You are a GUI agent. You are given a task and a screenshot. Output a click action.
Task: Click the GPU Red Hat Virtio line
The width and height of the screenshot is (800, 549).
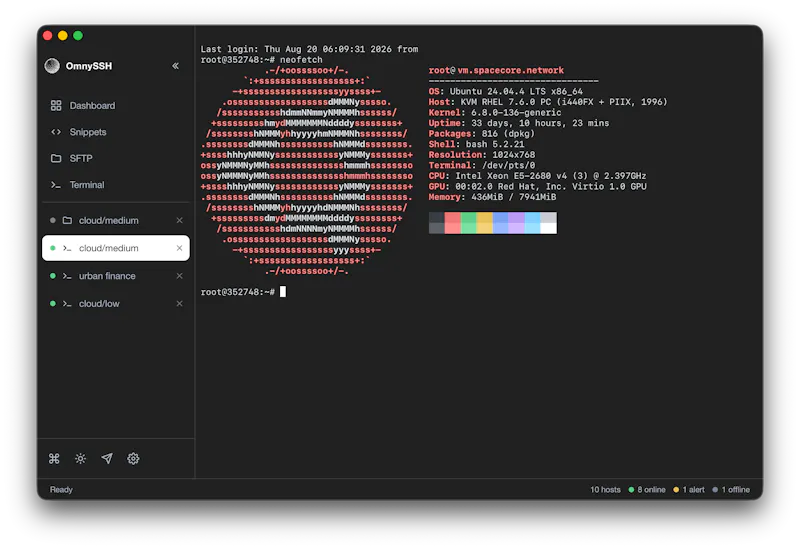(537, 187)
